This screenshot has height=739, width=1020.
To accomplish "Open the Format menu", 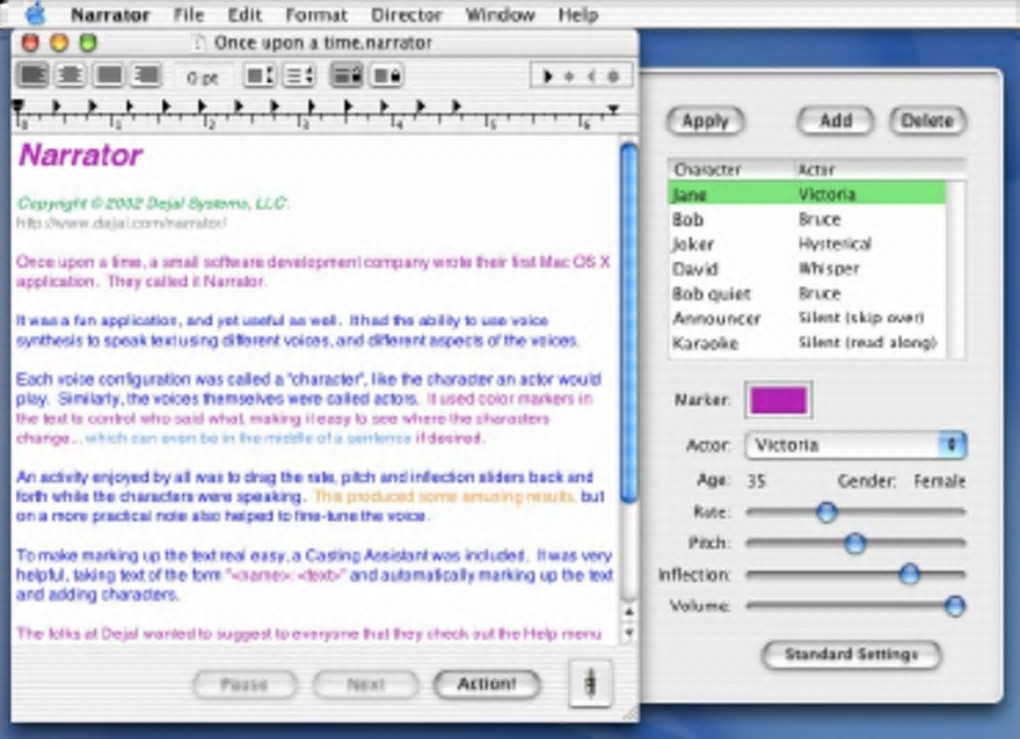I will tap(316, 14).
